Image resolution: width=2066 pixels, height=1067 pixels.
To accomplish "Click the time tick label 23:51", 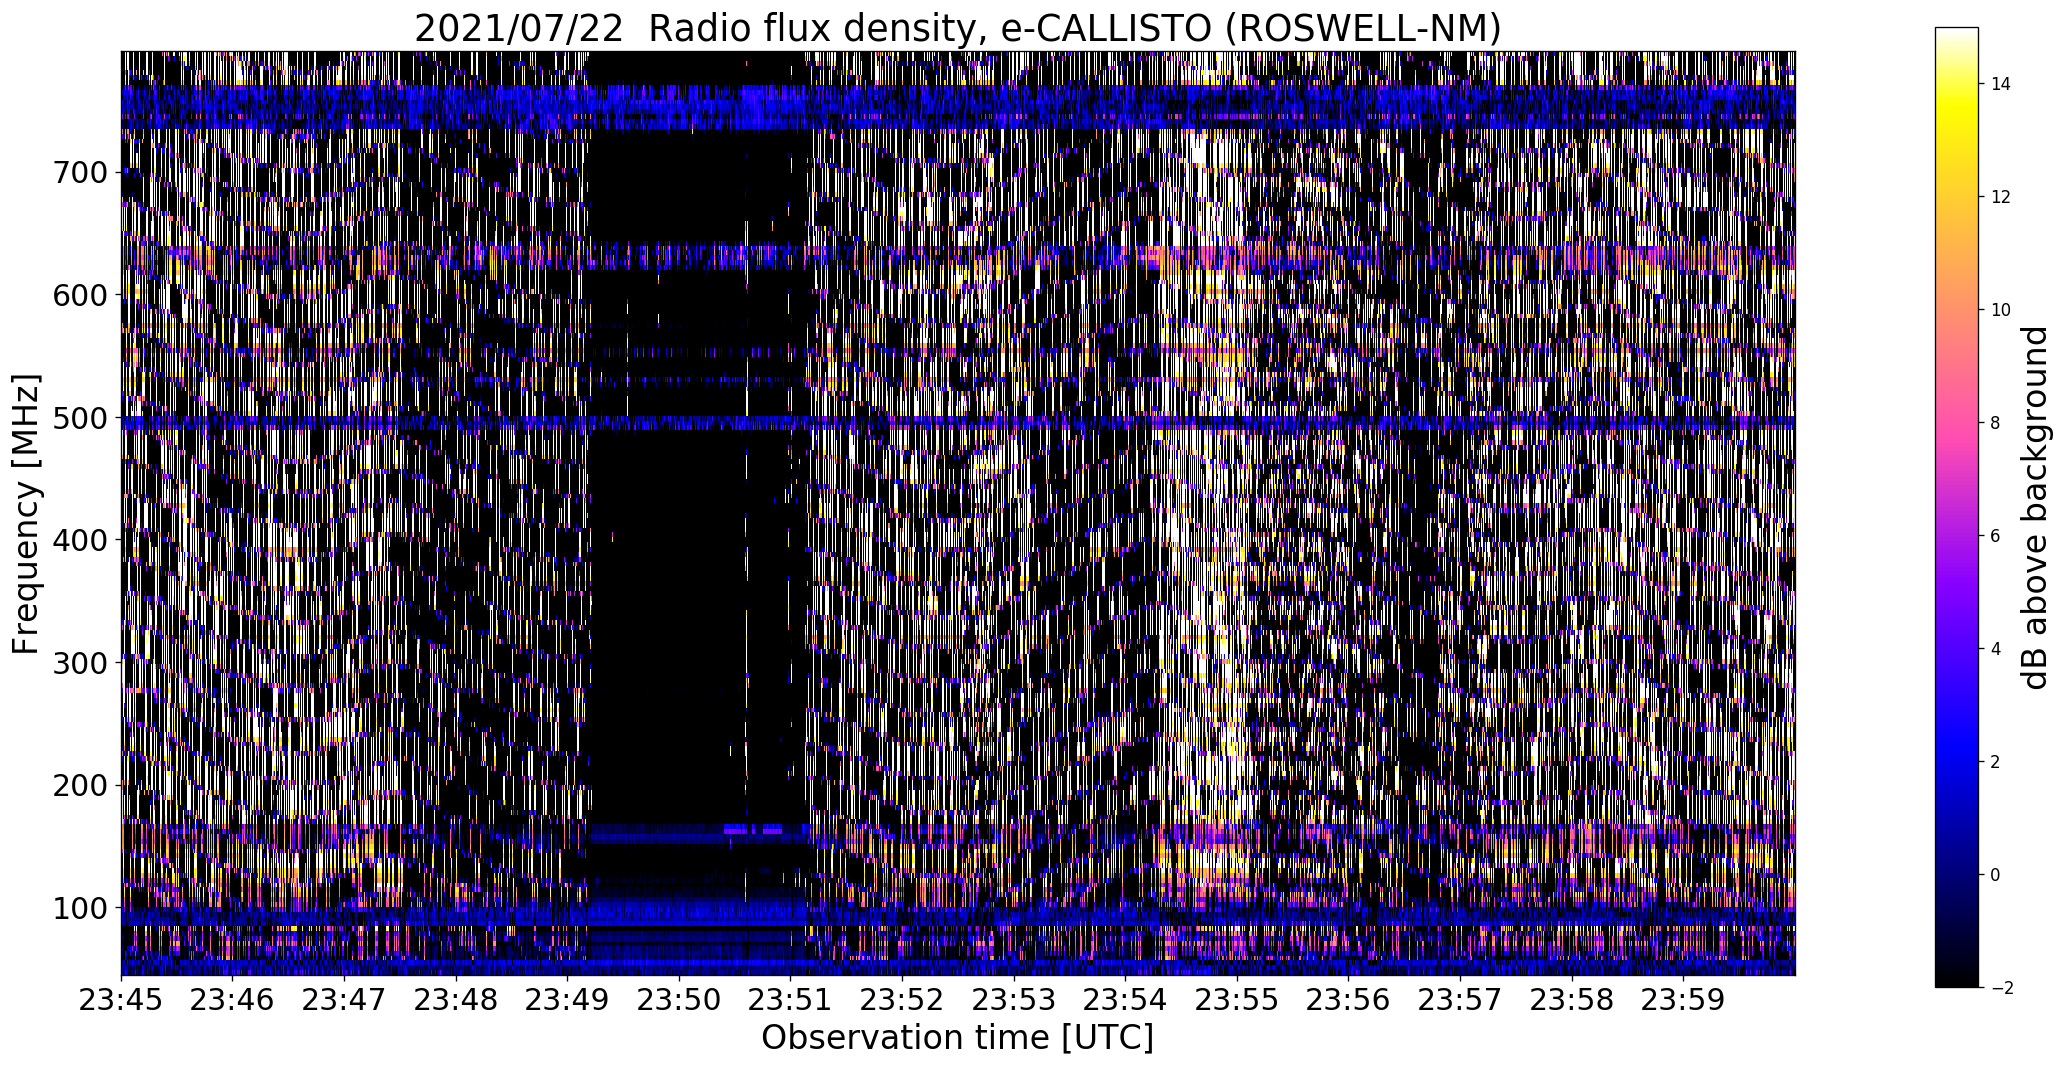I will click(x=791, y=1000).
